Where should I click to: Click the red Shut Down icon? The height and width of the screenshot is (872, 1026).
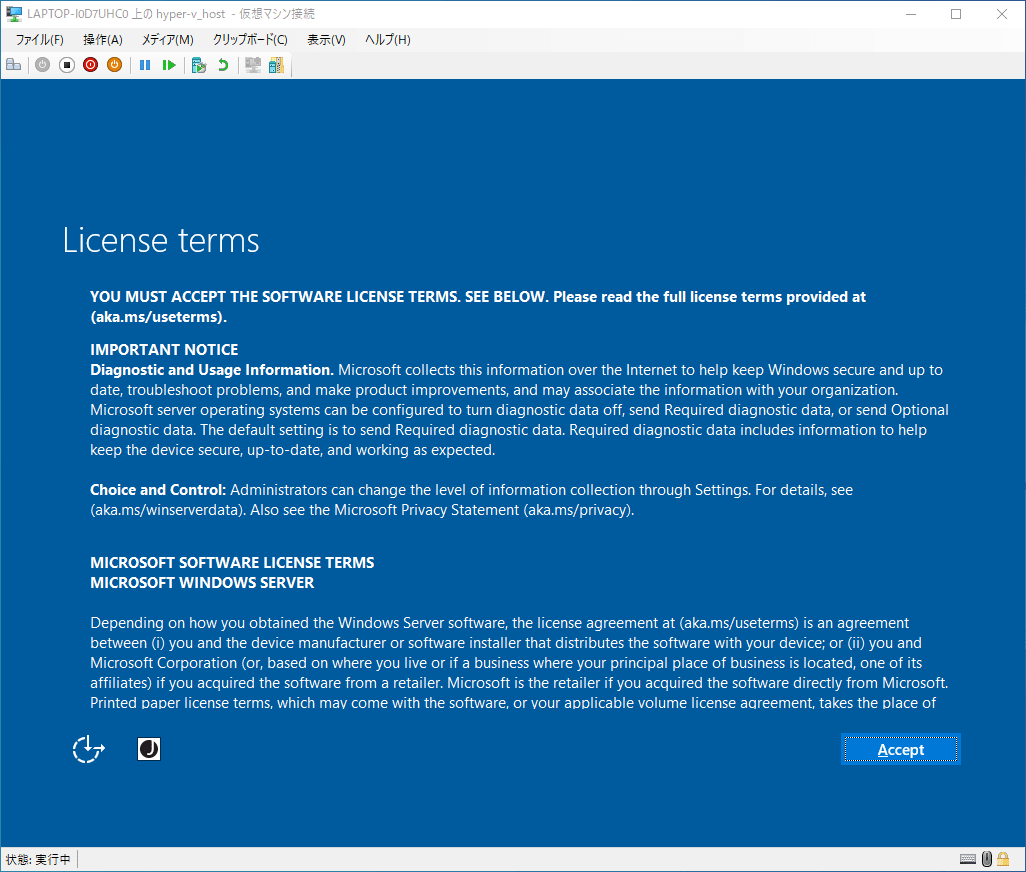90,65
